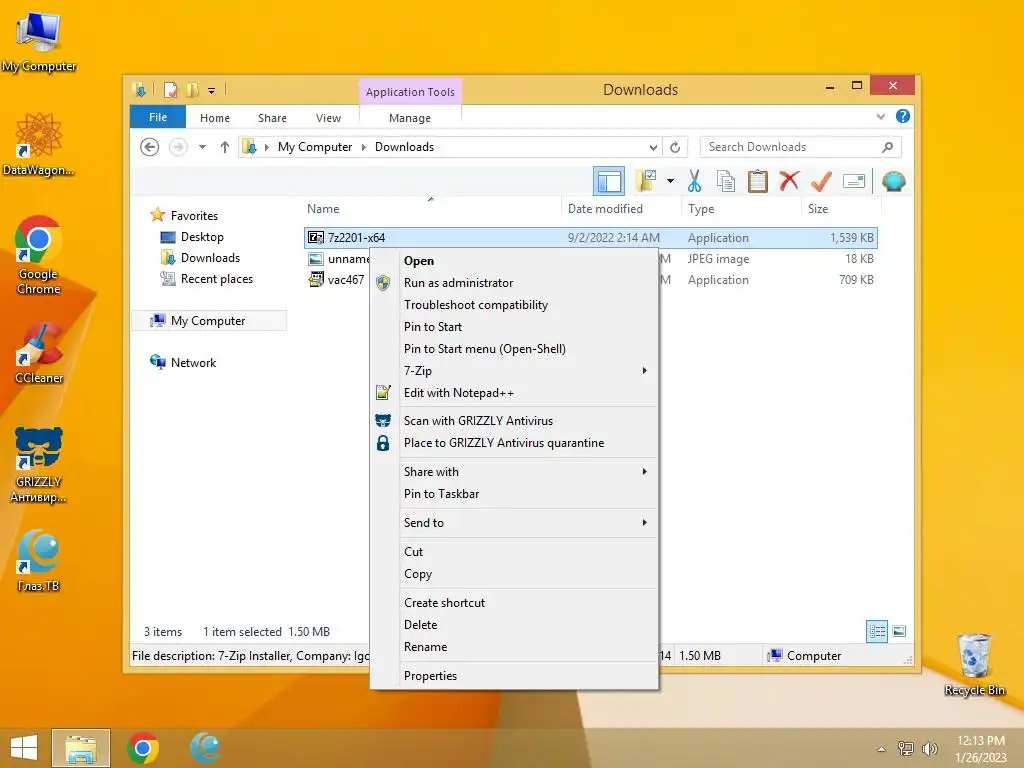Click the envelope Email toolbar icon
Image resolution: width=1024 pixels, height=768 pixels.
coord(854,181)
